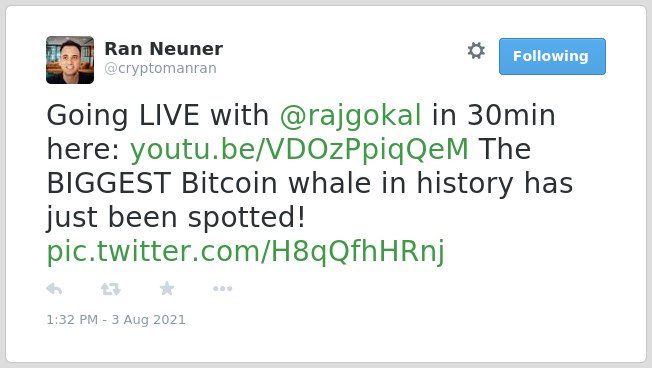The image size is (652, 368).
Task: Open Ran Neuner's profile picture
Action: point(70,60)
